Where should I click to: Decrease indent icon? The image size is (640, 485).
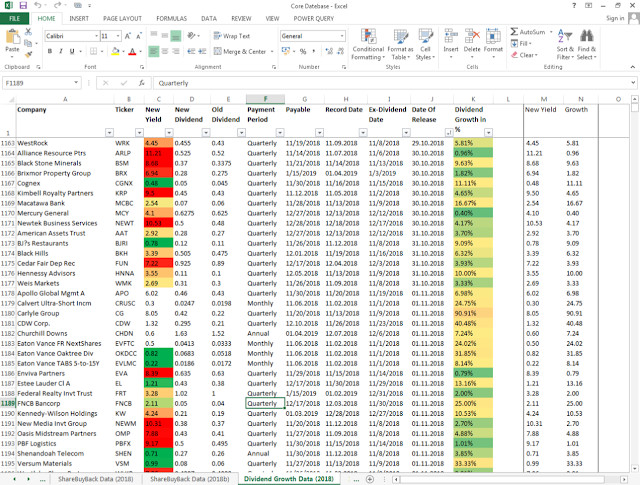click(x=191, y=51)
